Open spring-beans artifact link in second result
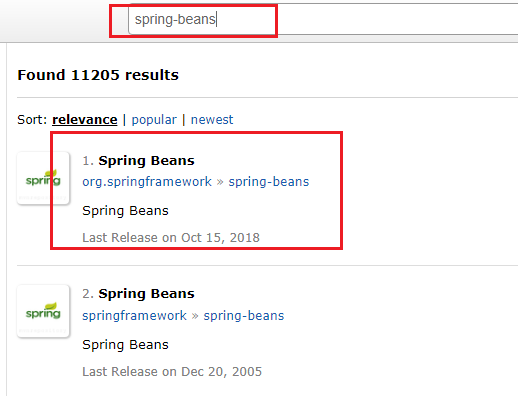The image size is (518, 396). pyautogui.click(x=244, y=316)
